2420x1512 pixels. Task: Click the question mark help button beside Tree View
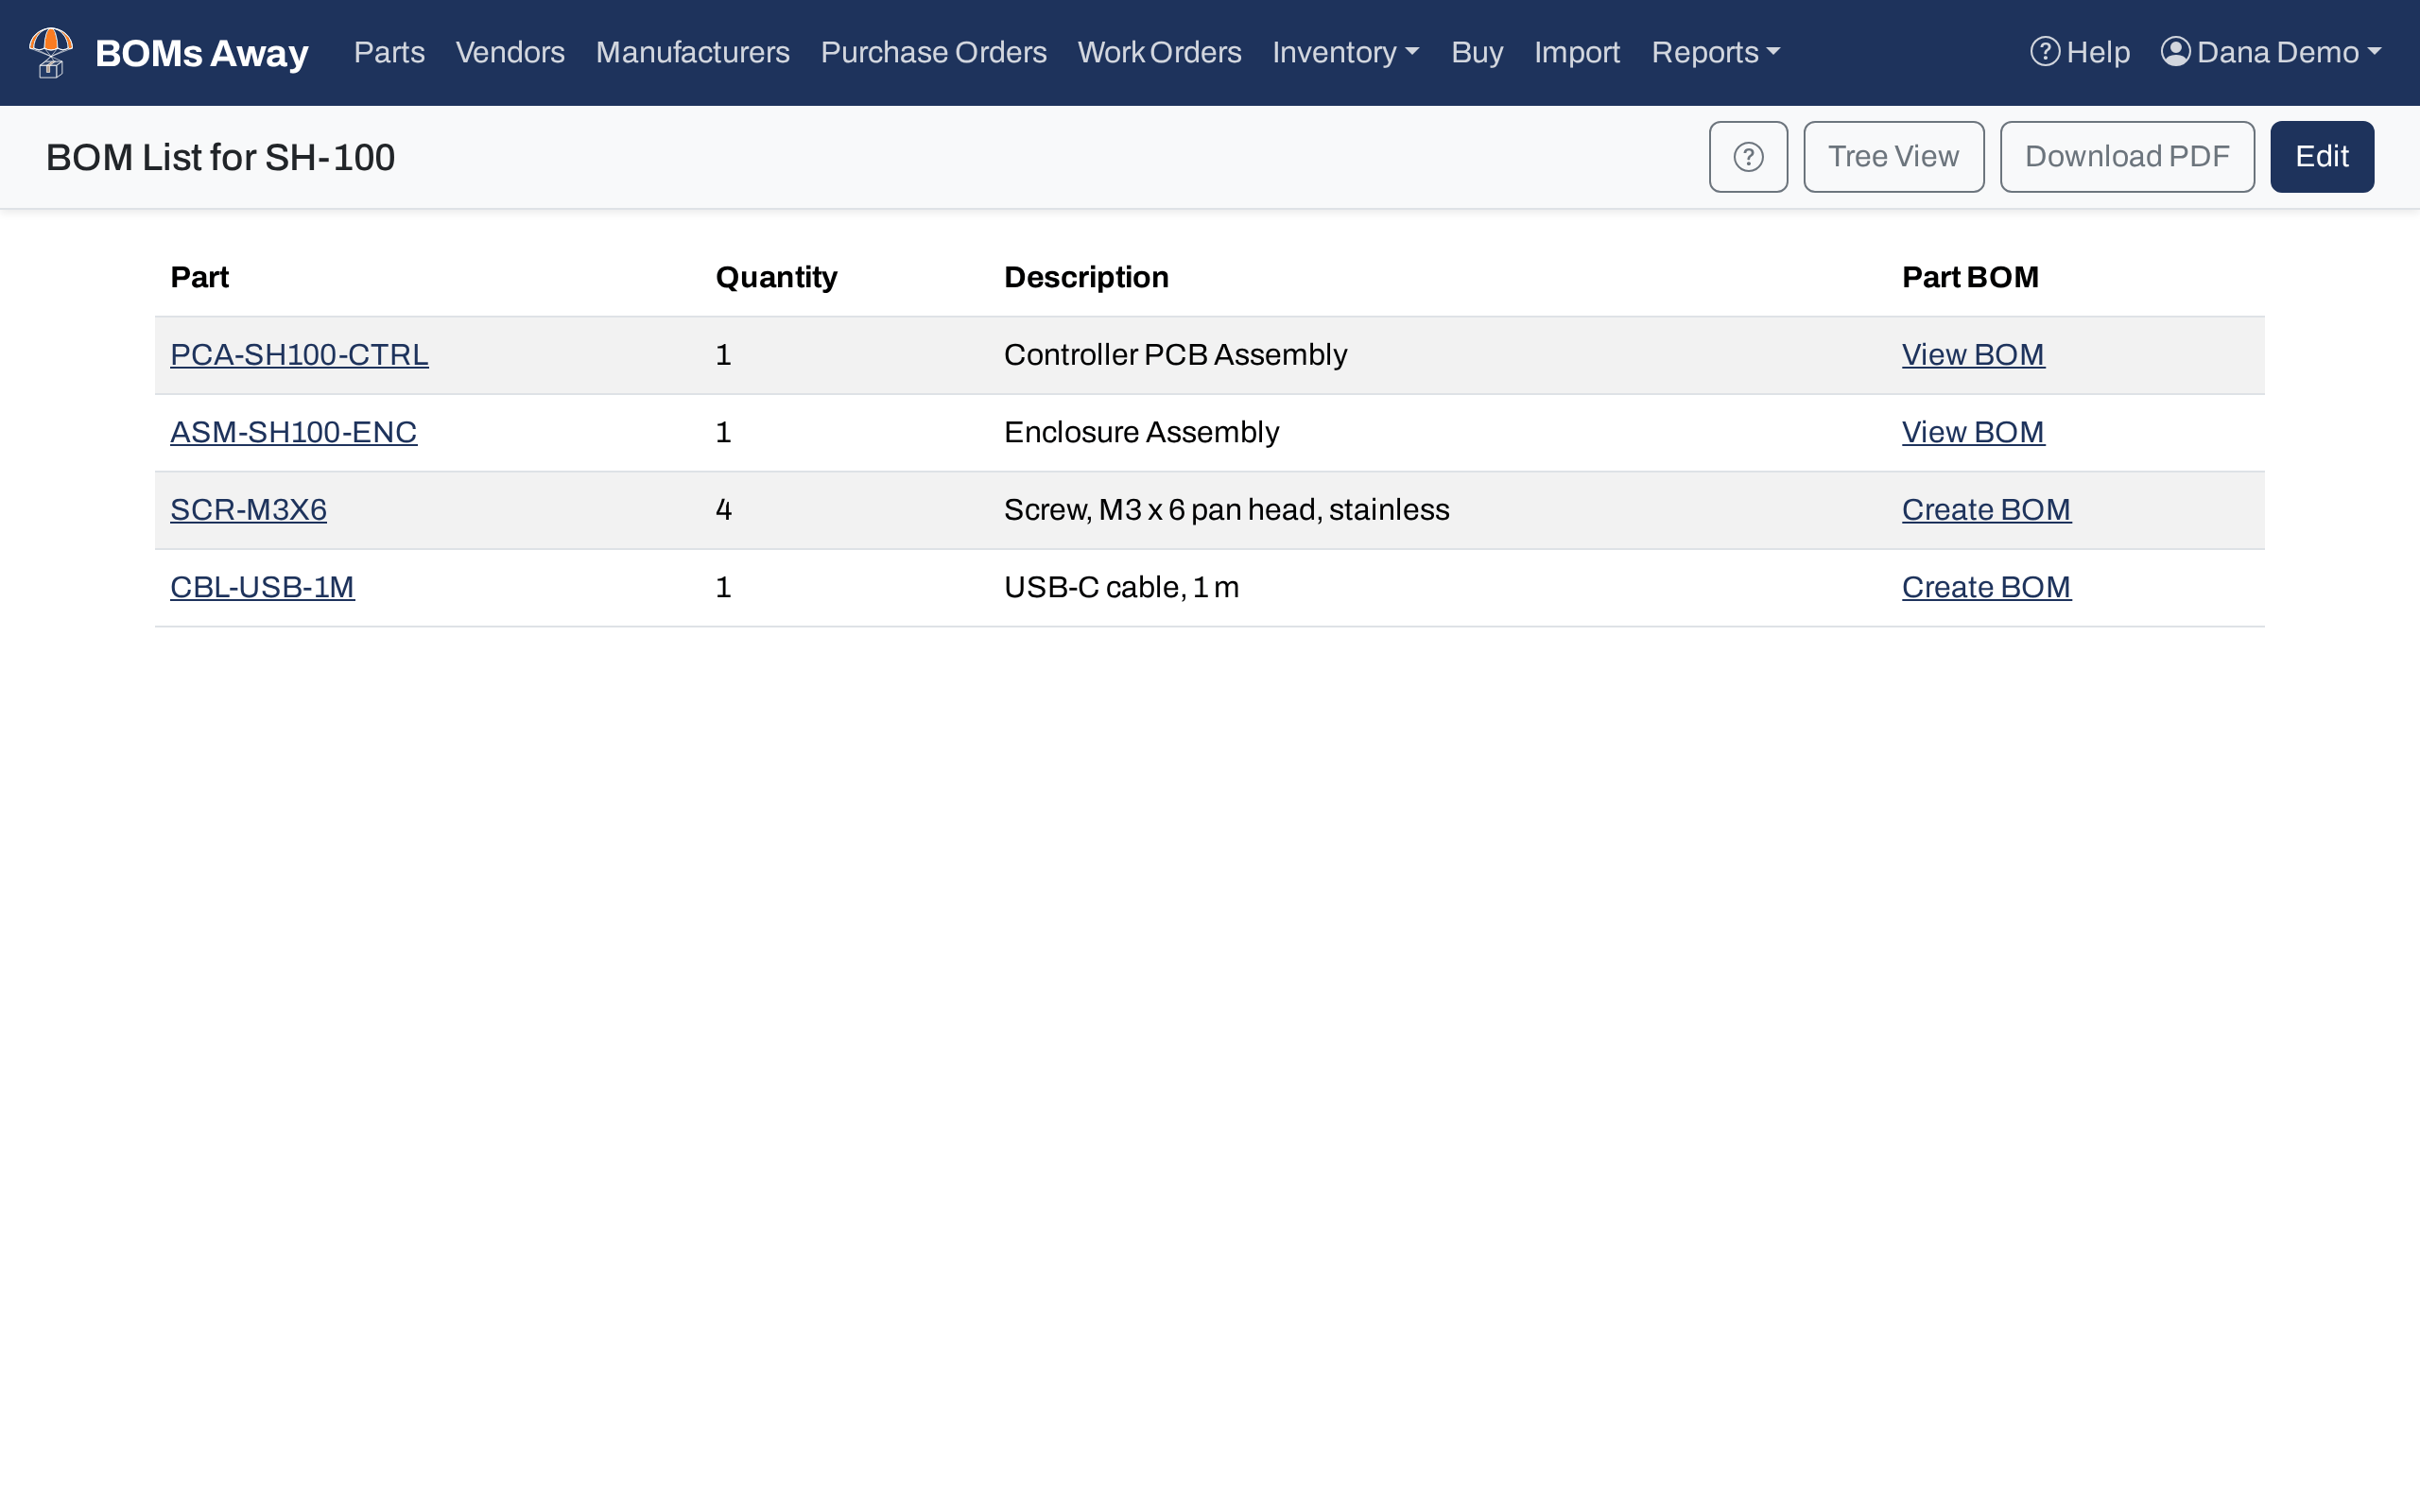tap(1748, 157)
